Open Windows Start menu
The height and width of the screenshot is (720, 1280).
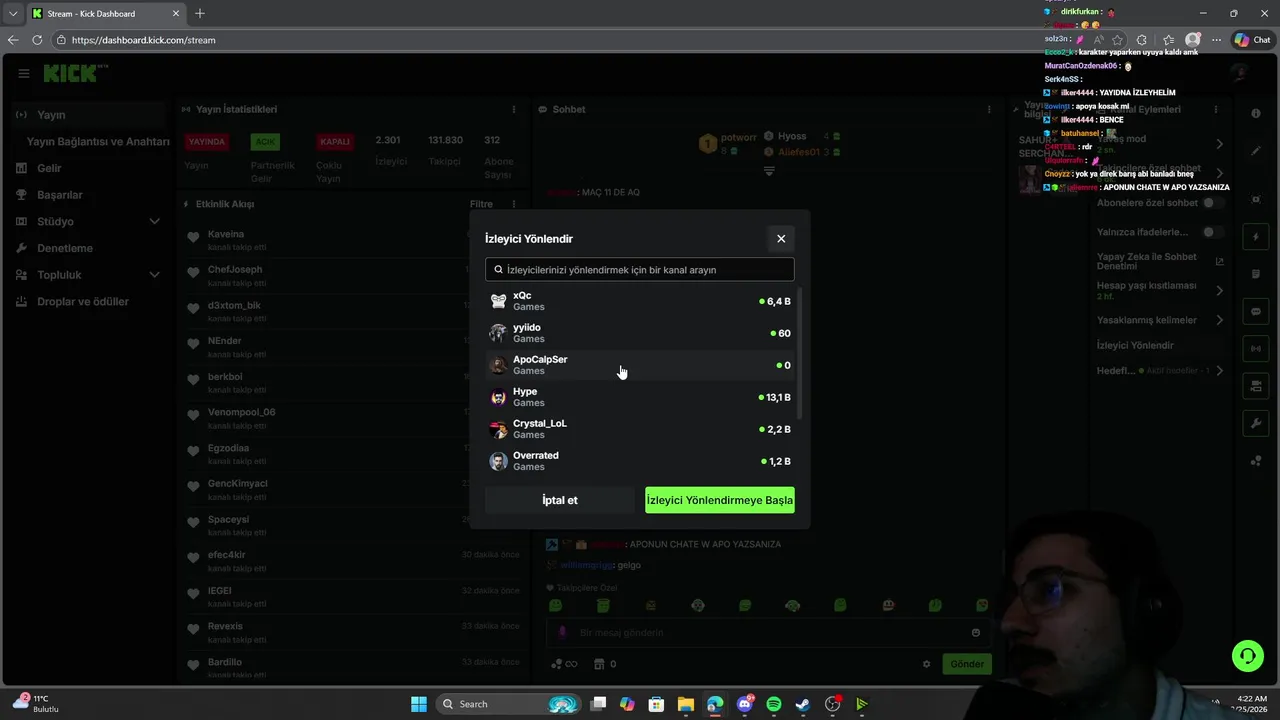click(x=419, y=704)
